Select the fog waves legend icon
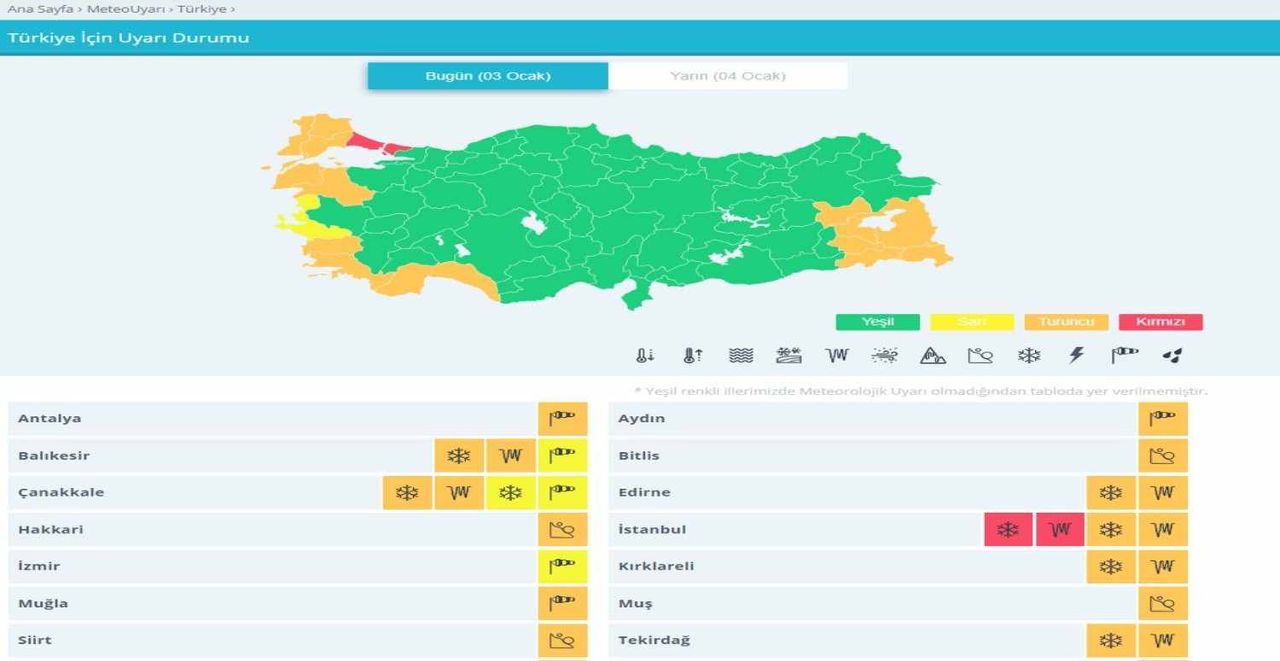Image resolution: width=1280 pixels, height=661 pixels. click(x=741, y=355)
